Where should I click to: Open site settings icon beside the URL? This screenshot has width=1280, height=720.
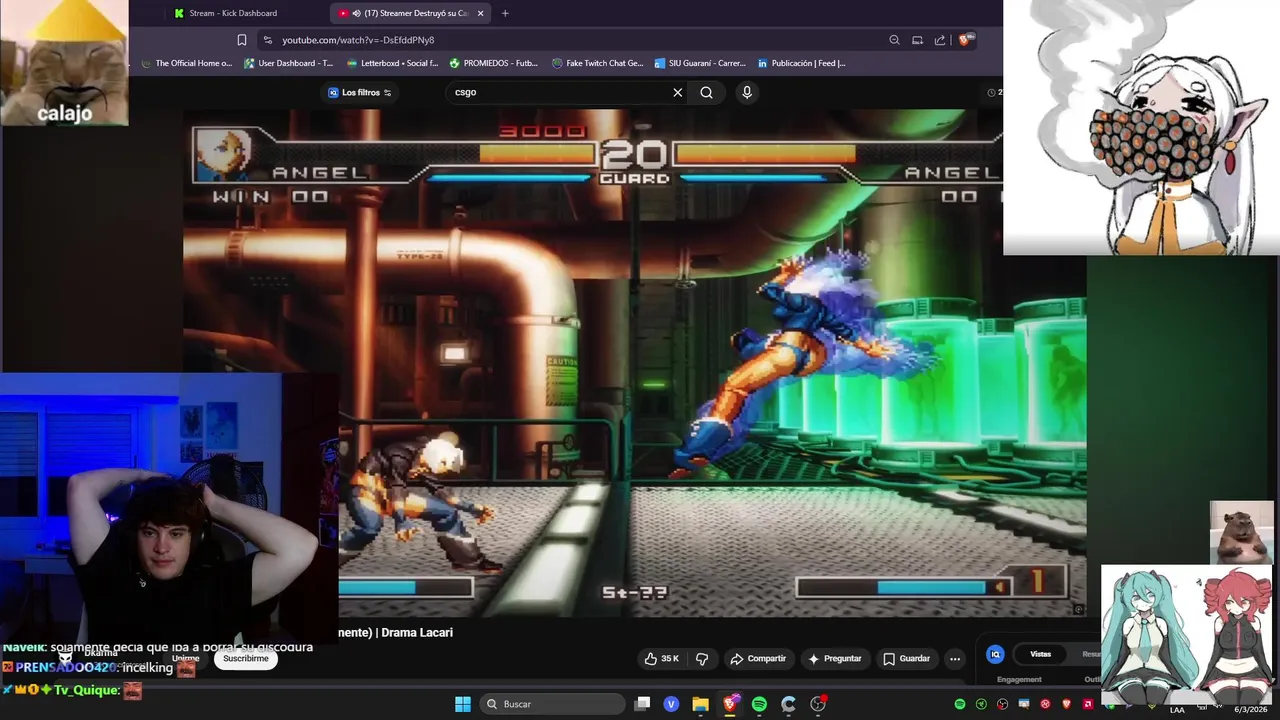click(x=267, y=40)
